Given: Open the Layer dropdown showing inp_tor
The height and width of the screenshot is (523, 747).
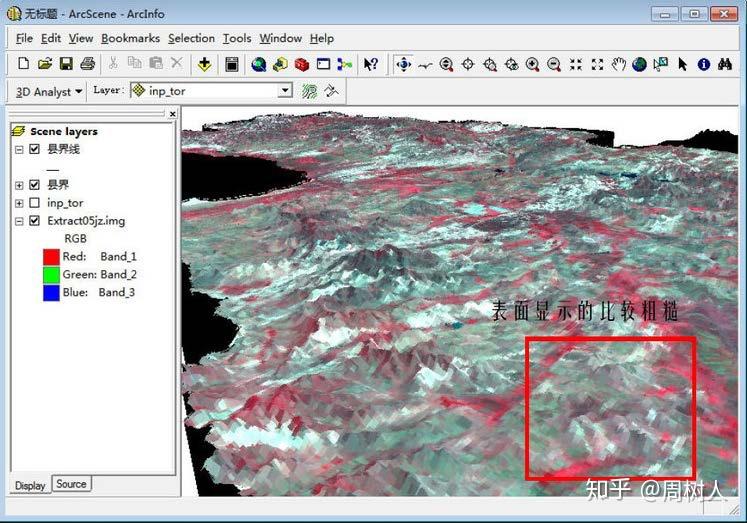Looking at the screenshot, I should click(x=285, y=91).
